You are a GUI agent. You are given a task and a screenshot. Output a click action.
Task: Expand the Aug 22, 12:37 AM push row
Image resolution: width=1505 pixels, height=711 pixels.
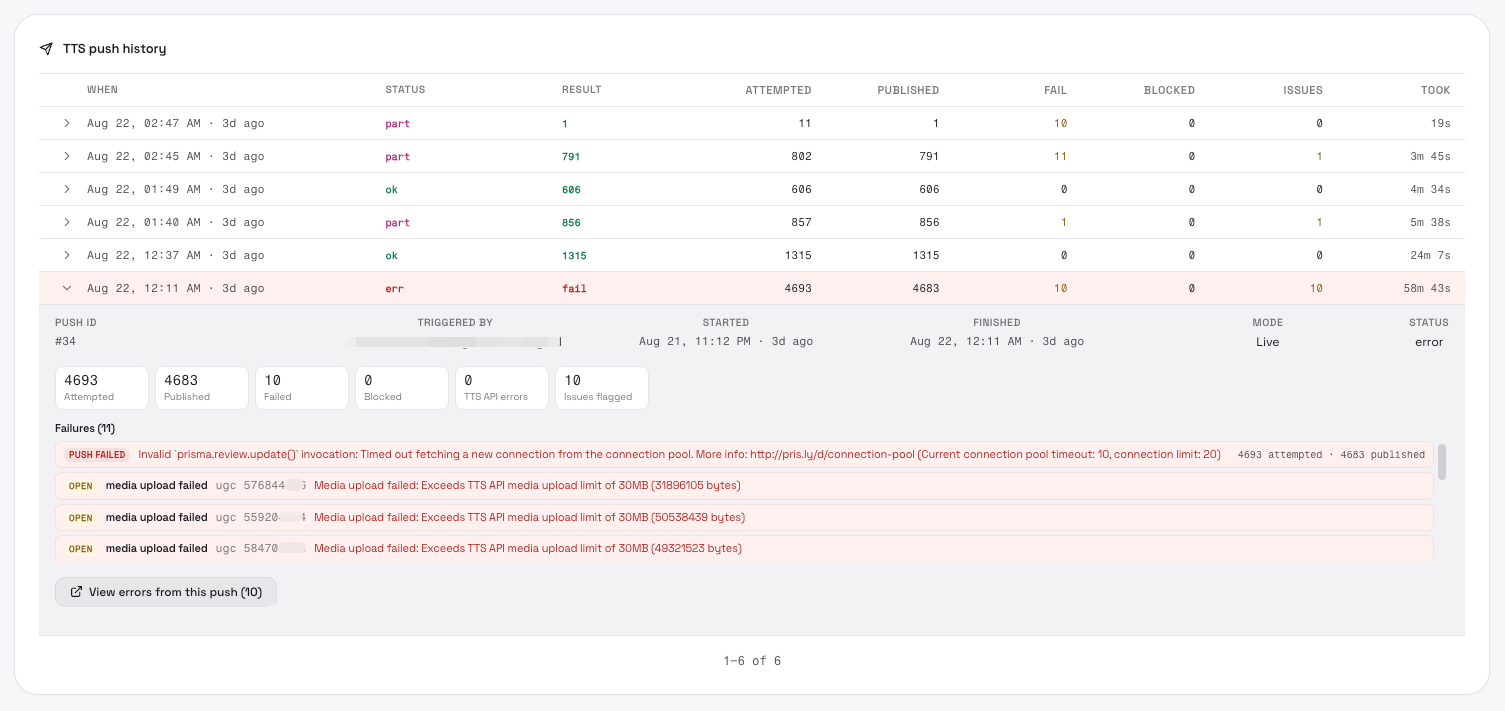[67, 256]
